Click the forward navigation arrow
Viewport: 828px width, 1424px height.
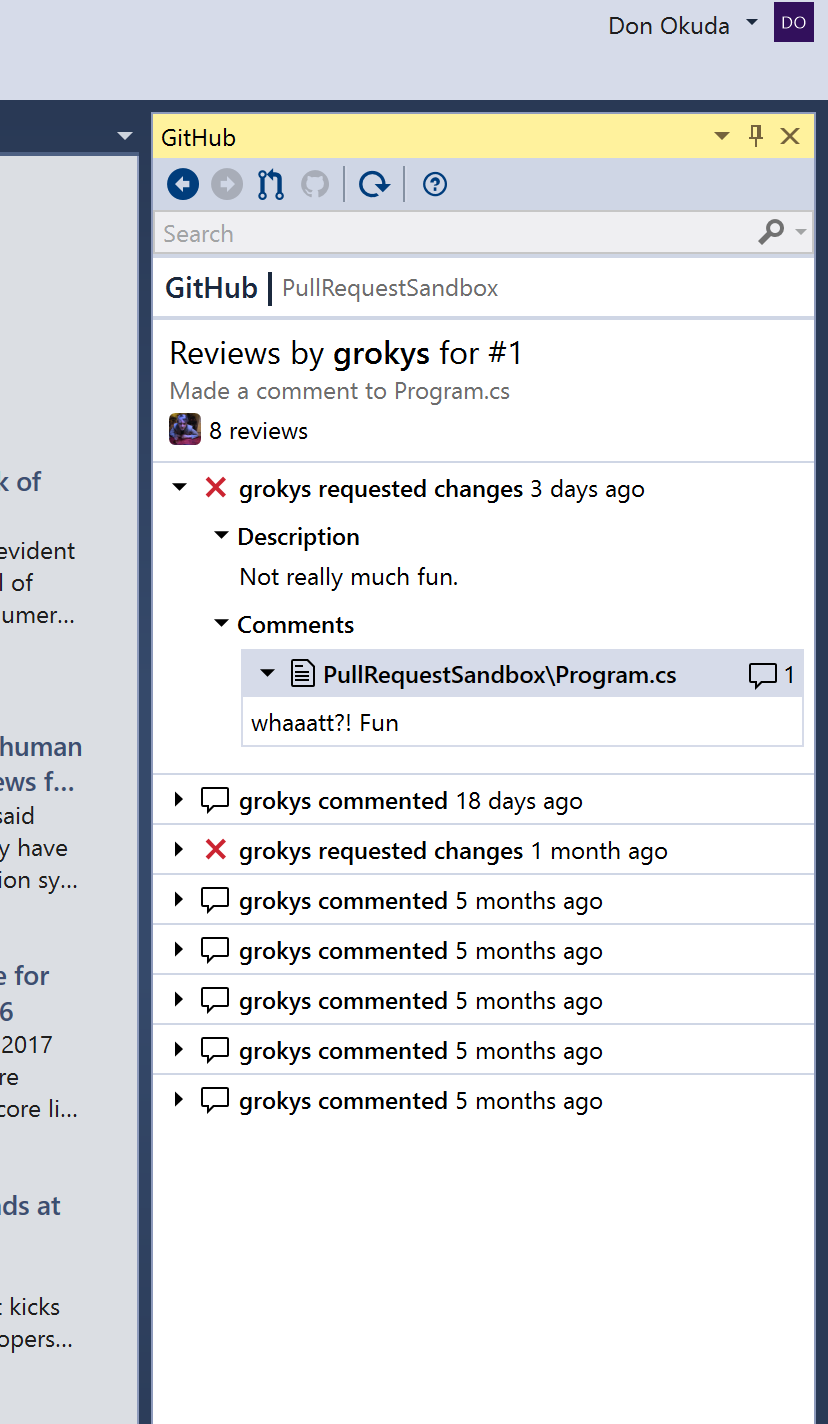click(227, 184)
